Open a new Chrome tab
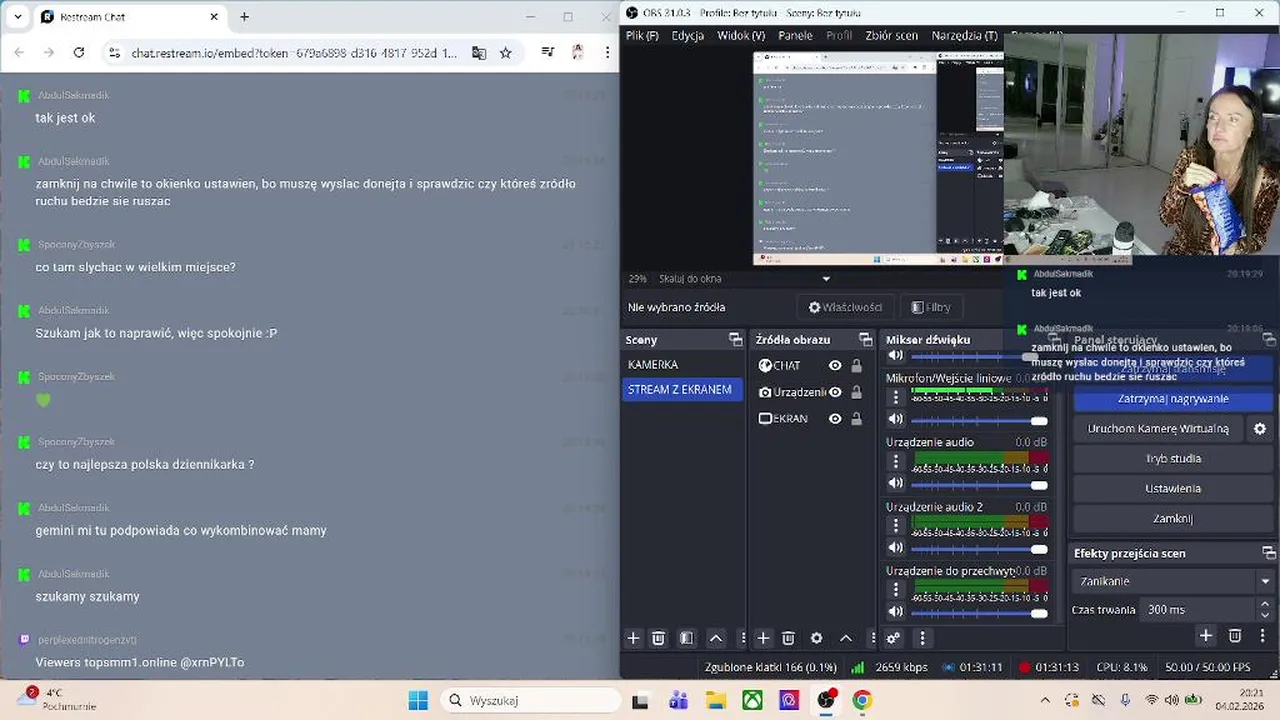Screen dimensions: 1280x720 pyautogui.click(x=244, y=17)
